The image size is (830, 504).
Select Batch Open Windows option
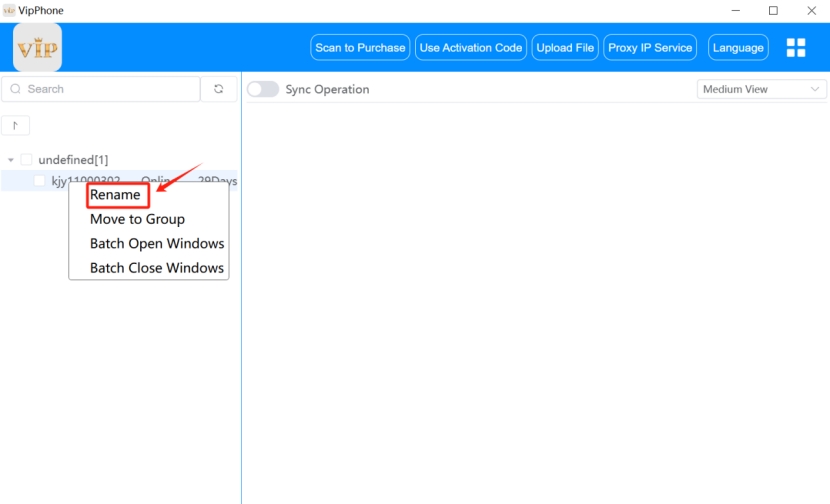[x=157, y=244]
